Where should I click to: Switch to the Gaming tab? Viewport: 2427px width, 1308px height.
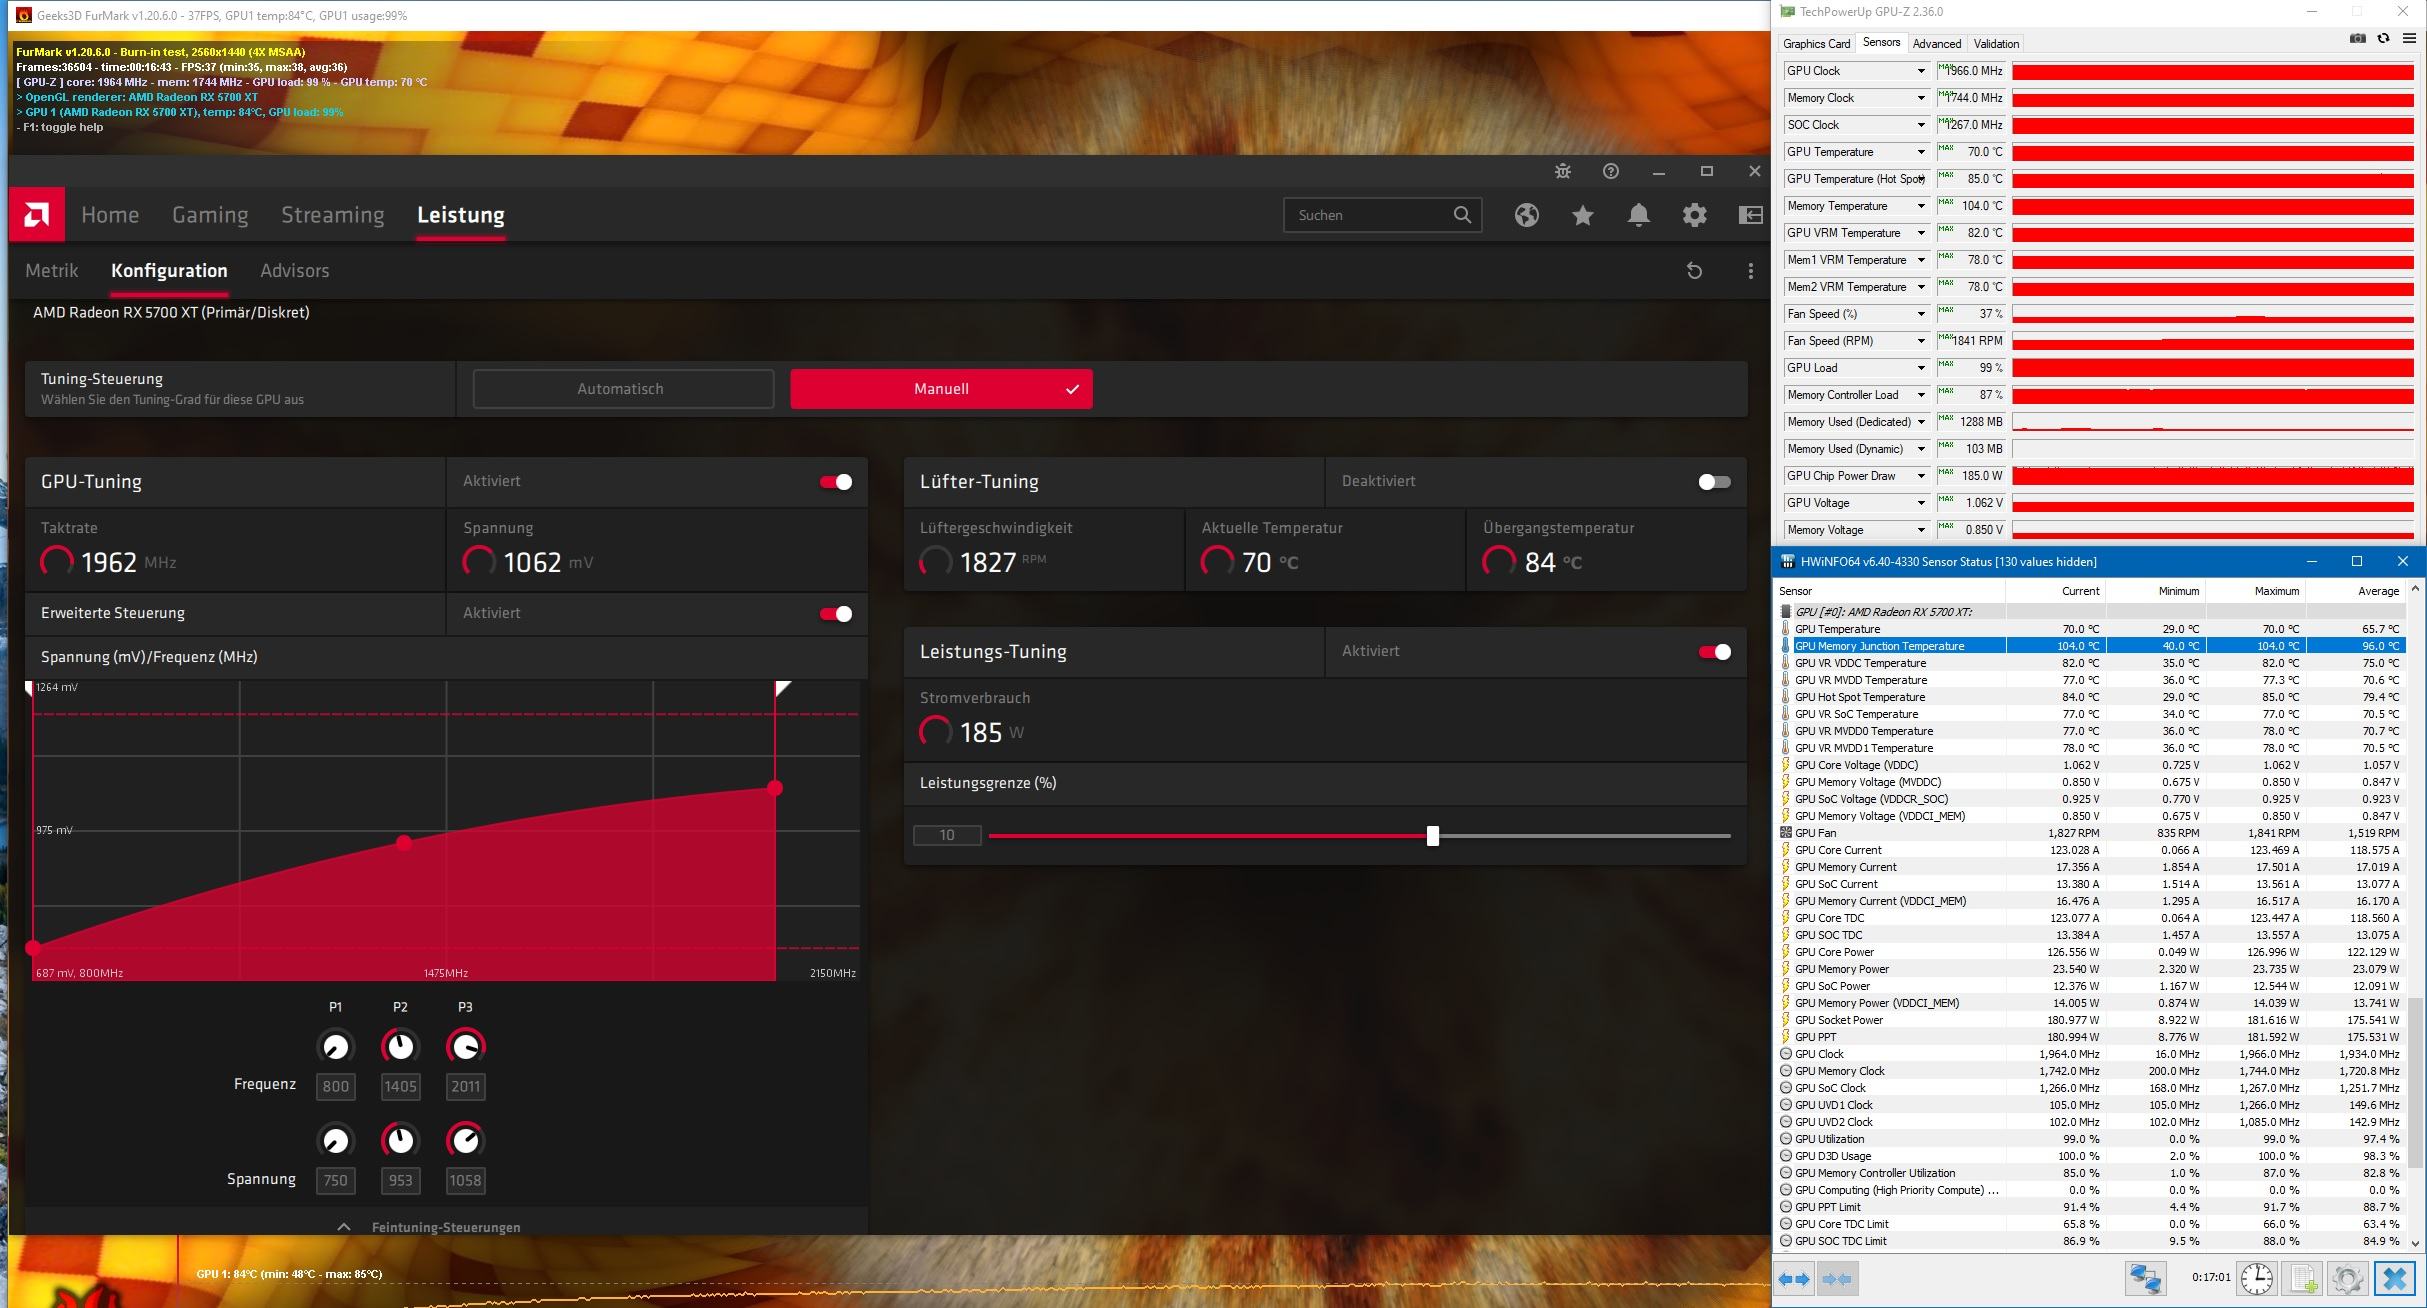click(x=210, y=215)
